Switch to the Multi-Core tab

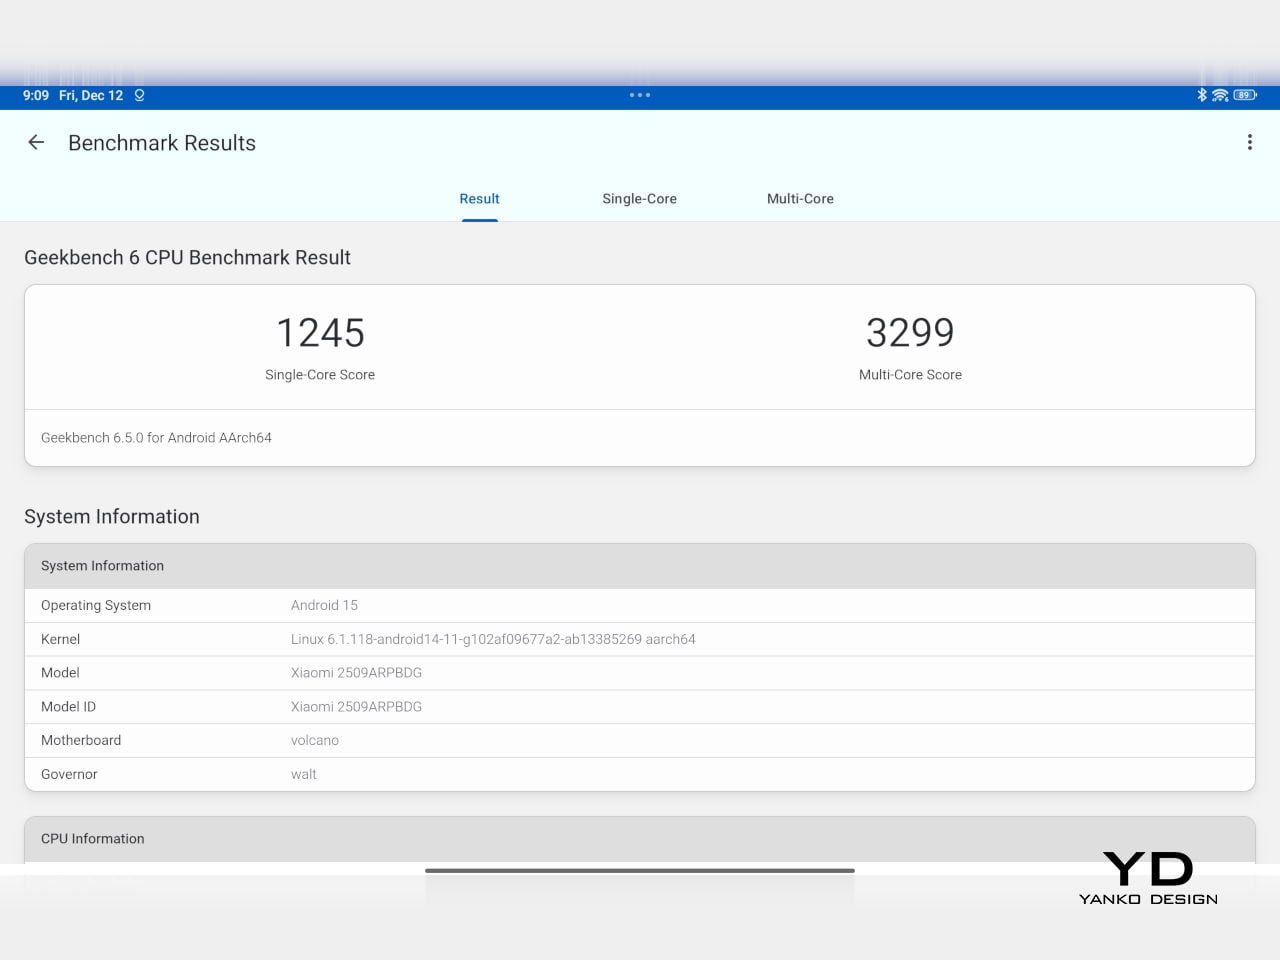coord(800,199)
